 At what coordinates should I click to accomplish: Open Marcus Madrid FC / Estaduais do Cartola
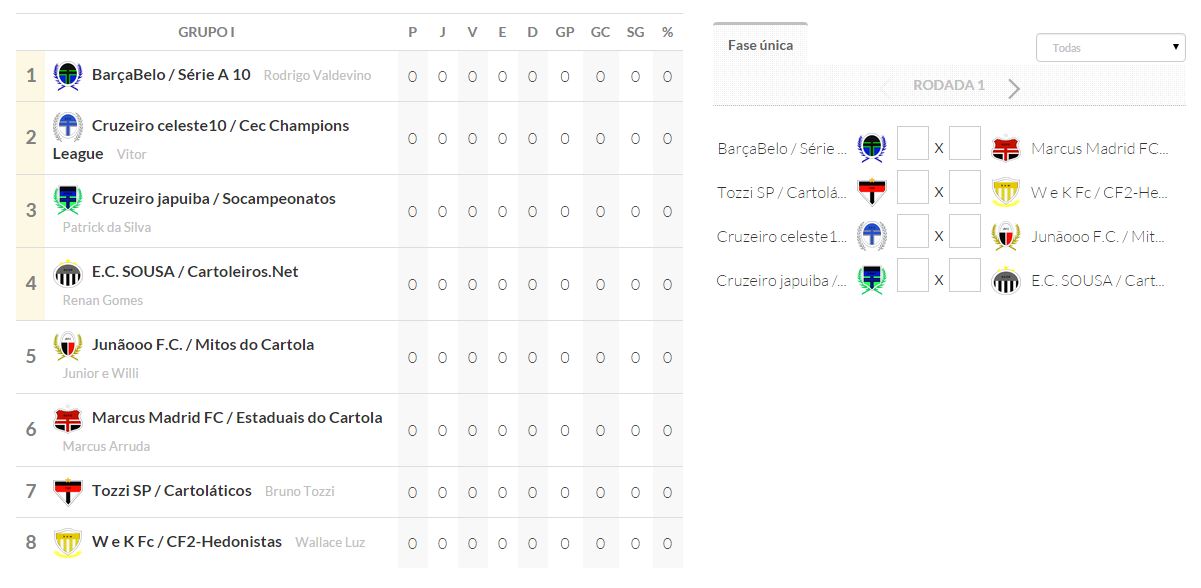(x=237, y=418)
